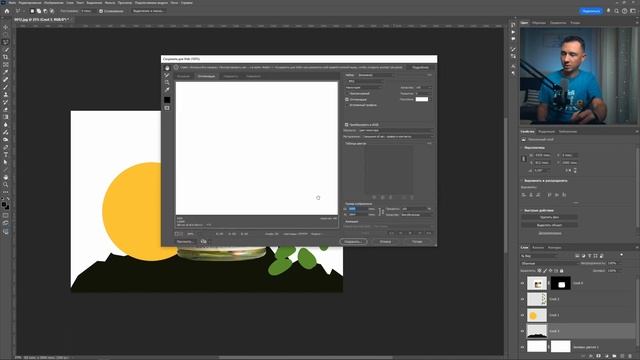Open the optimize menu icon beside Preset

429,75
